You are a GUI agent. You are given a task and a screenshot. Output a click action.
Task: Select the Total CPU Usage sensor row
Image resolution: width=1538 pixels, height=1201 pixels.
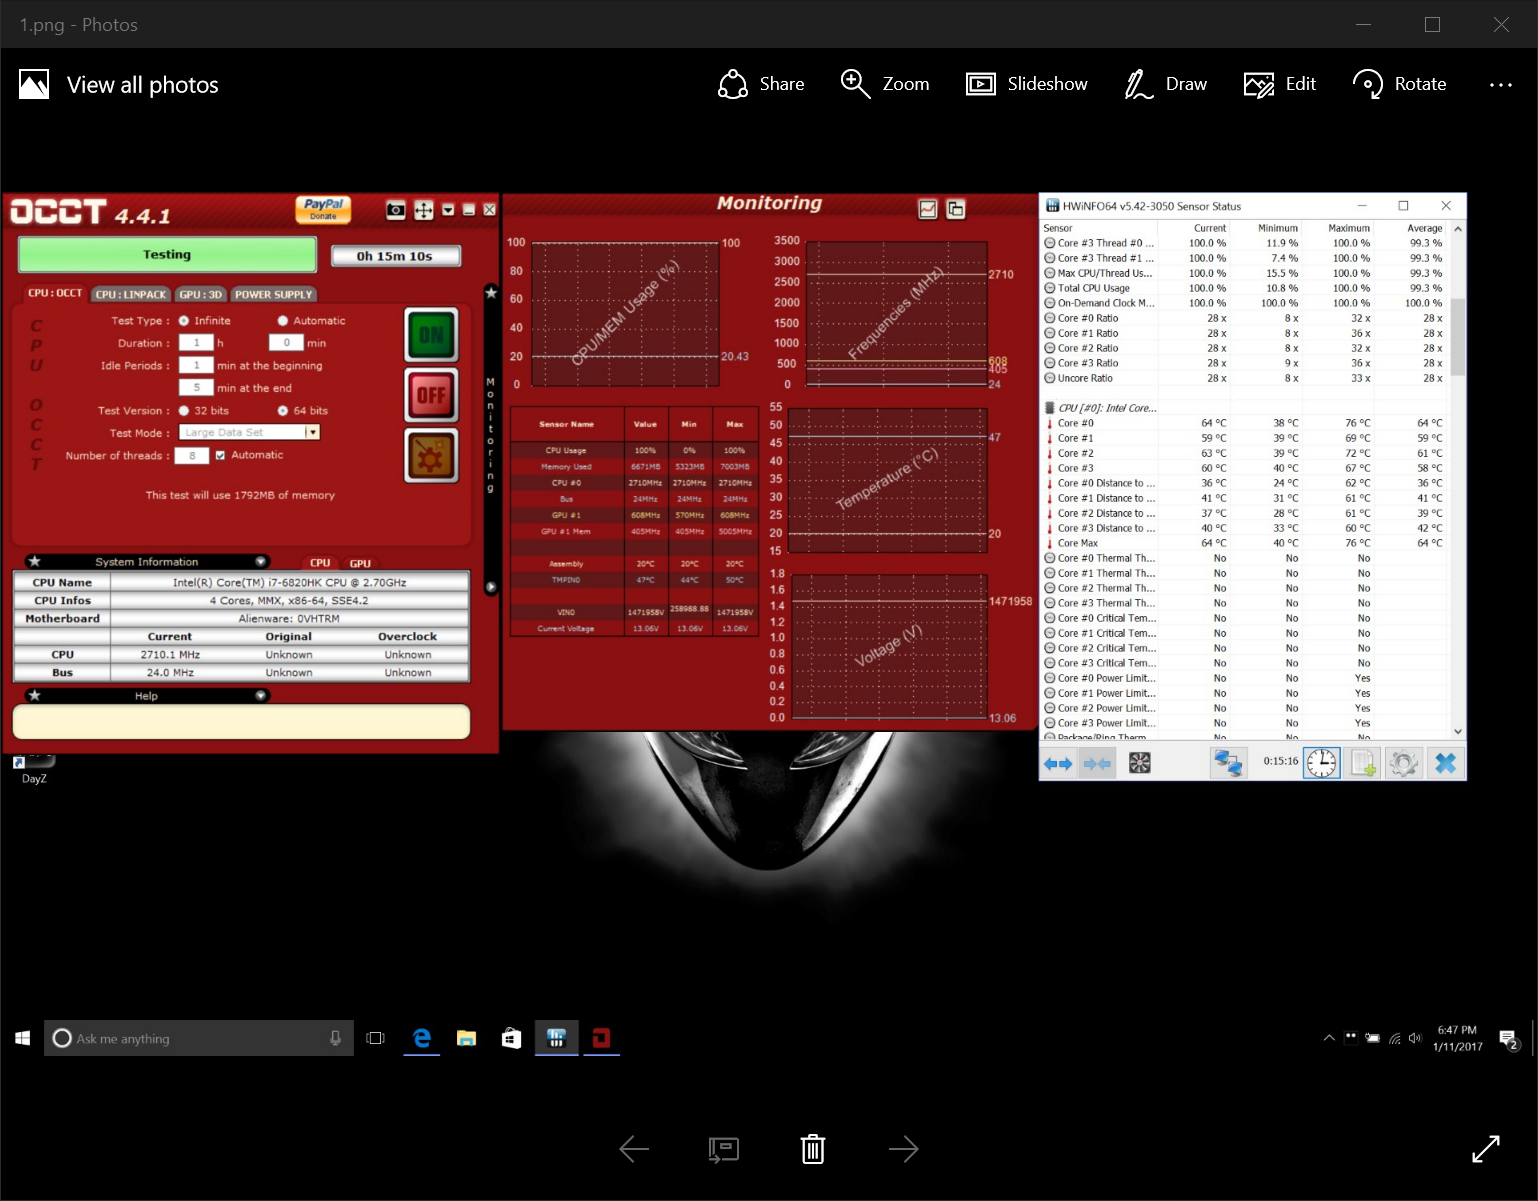[1244, 288]
